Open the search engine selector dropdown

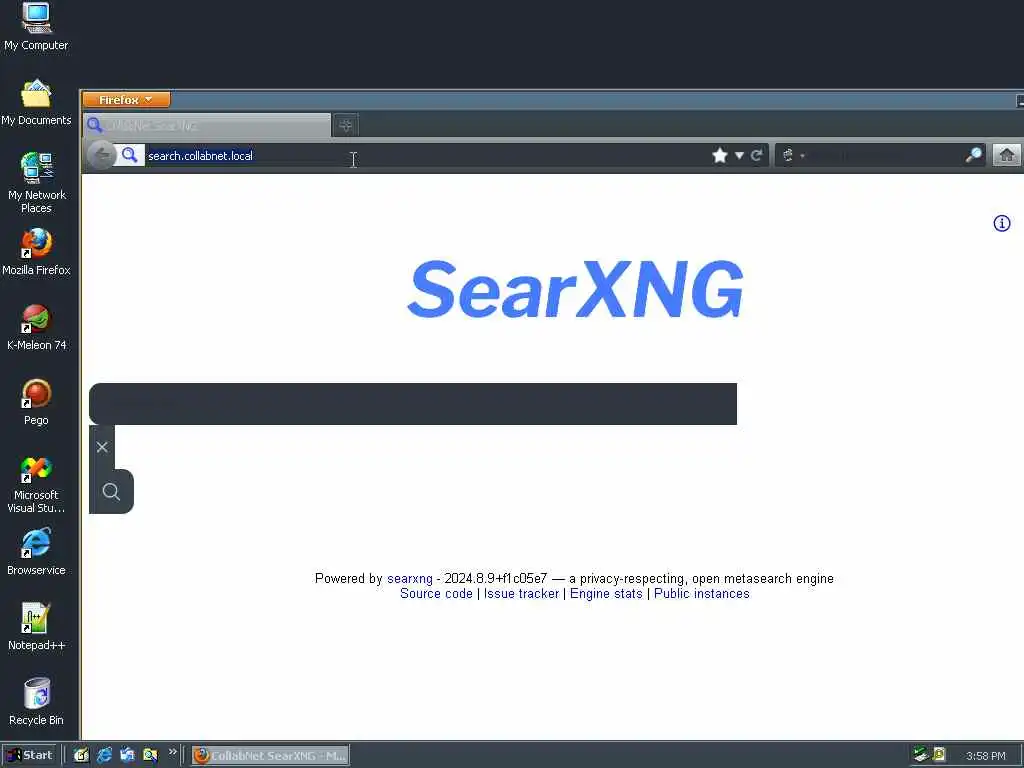click(x=793, y=155)
